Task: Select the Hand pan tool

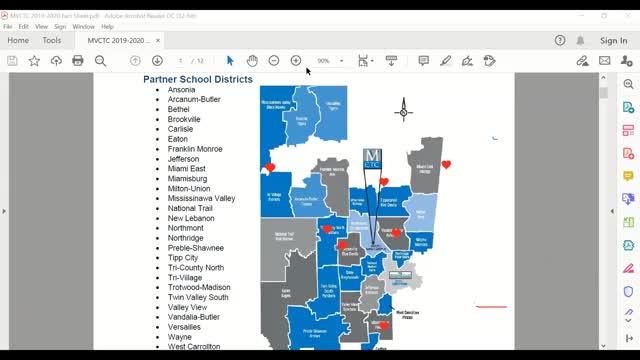Action: tap(252, 61)
